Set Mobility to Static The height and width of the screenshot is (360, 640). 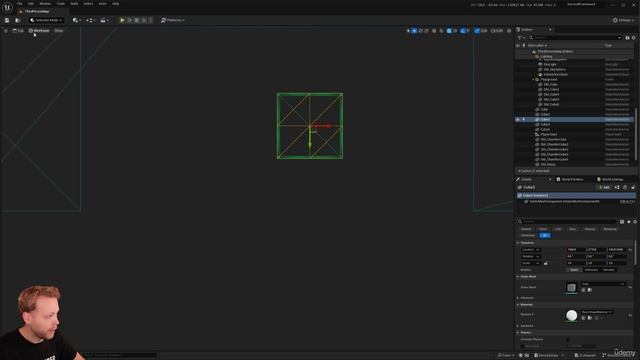(574, 270)
